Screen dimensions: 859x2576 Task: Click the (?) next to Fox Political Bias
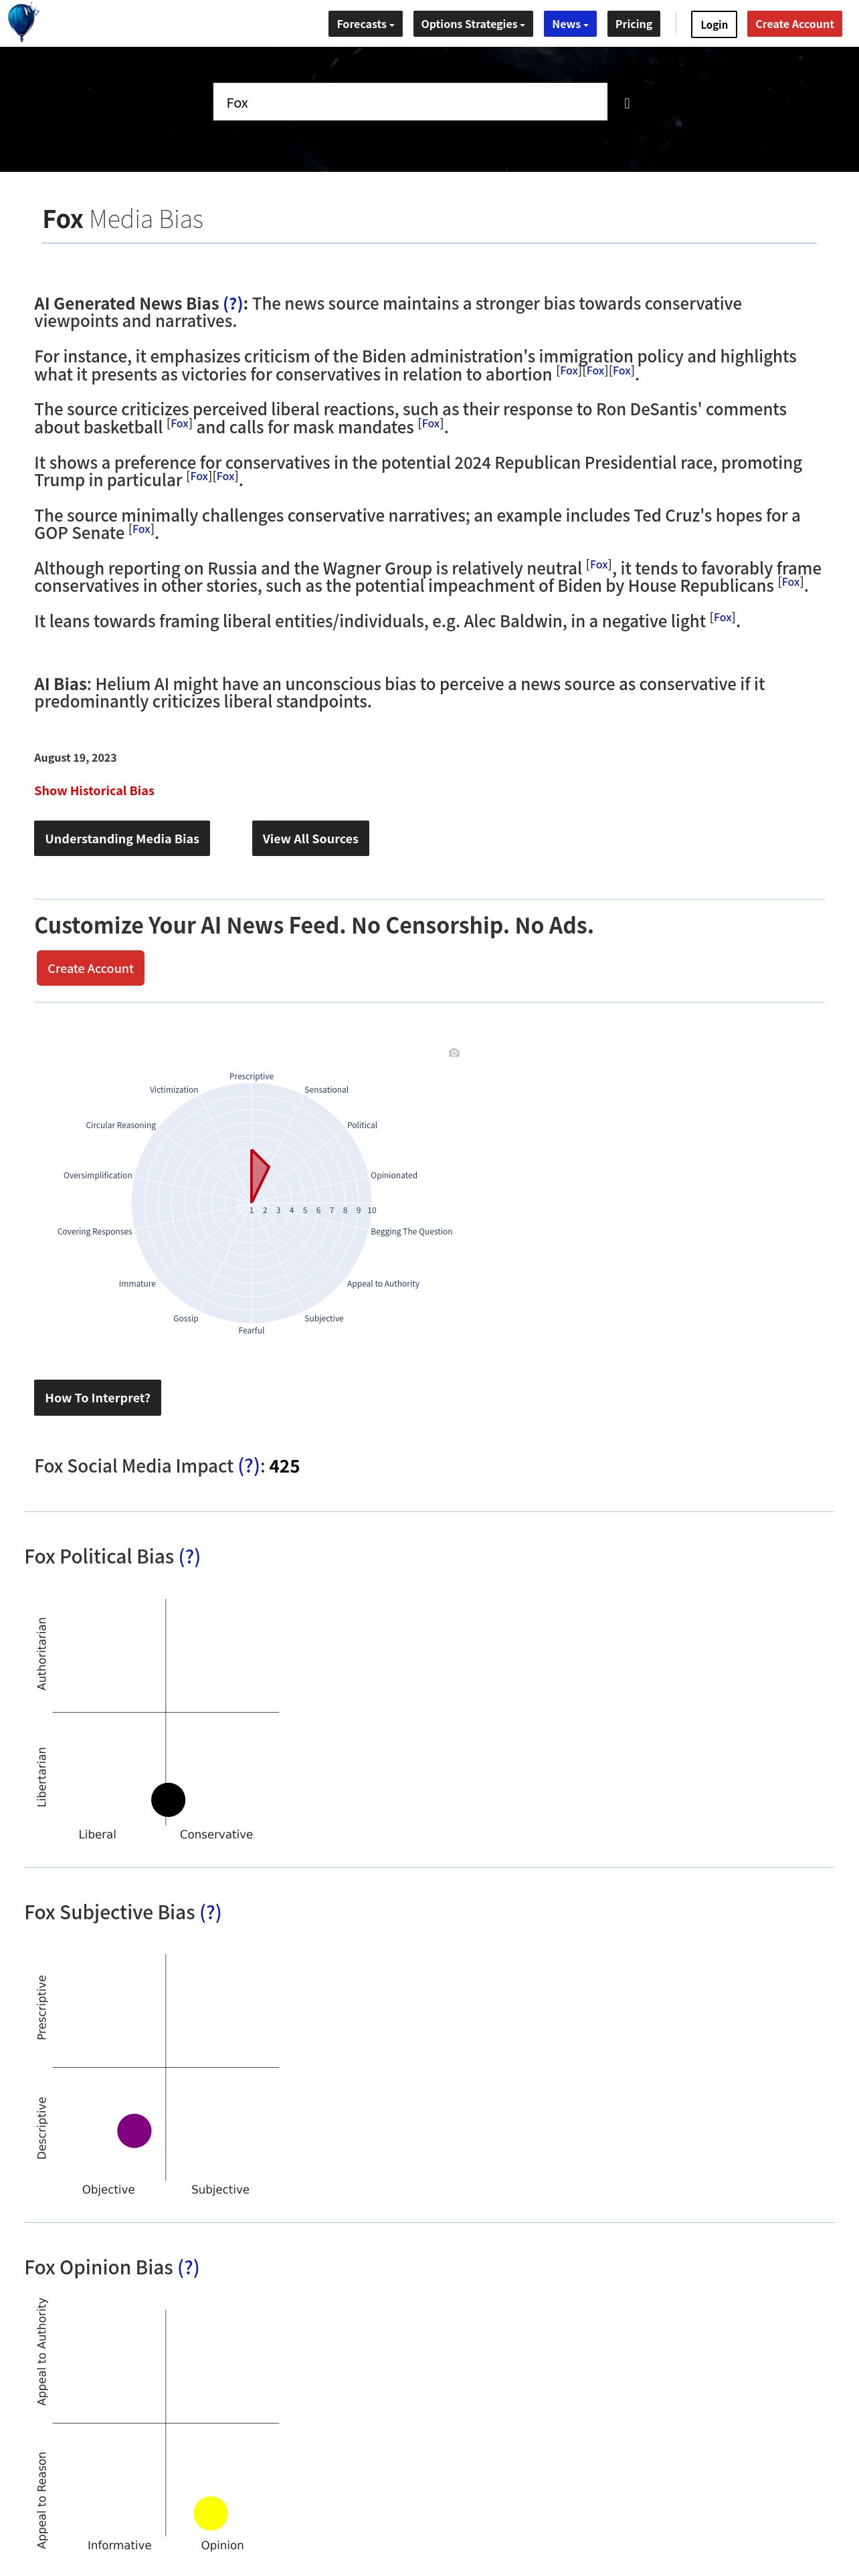click(189, 1556)
